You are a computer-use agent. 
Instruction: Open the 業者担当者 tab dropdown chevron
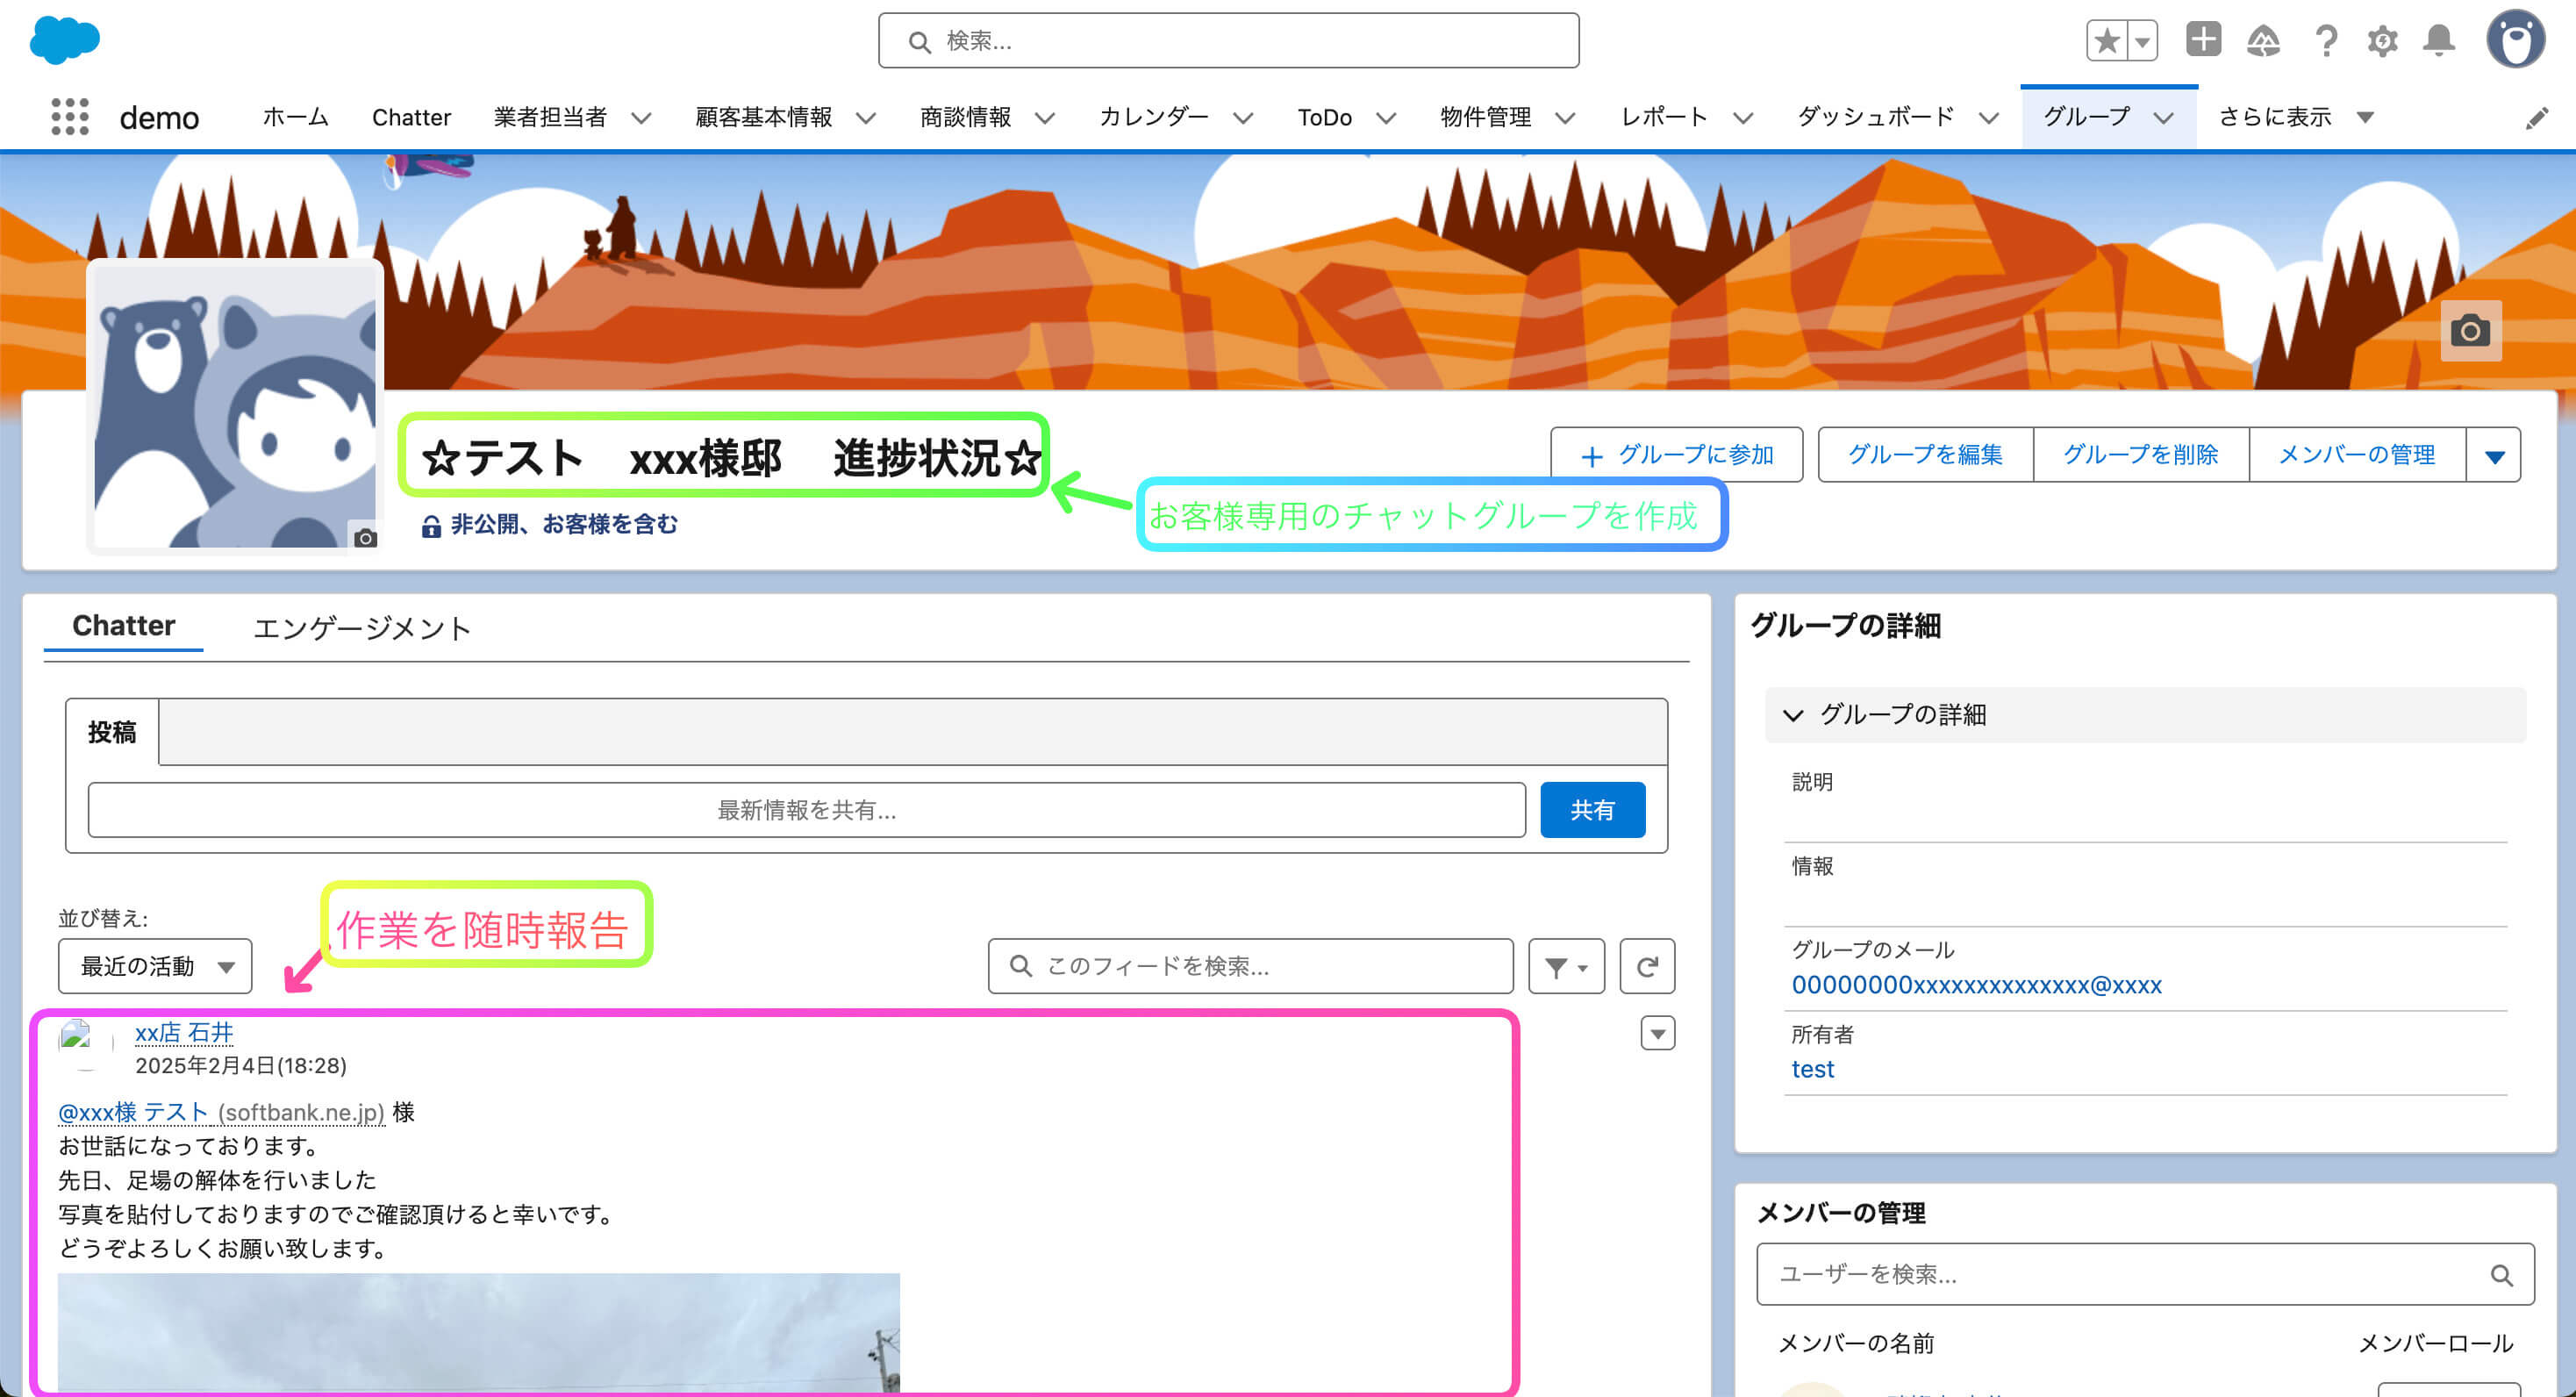(642, 118)
